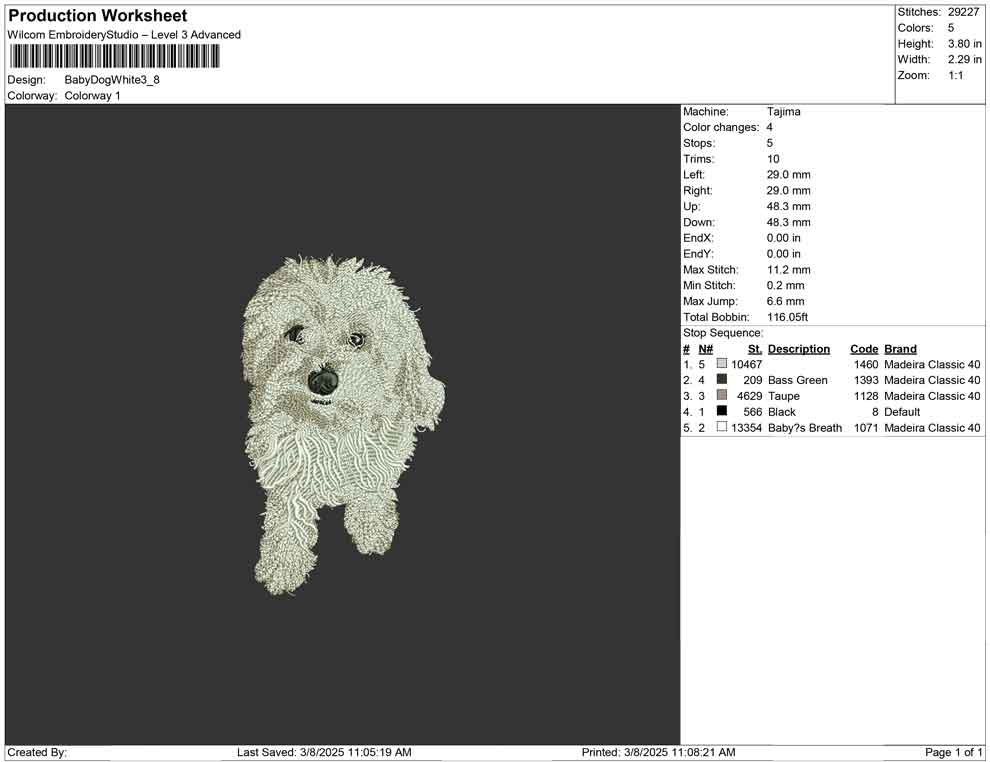The width and height of the screenshot is (990, 762).
Task: Select the Taupe color swatch
Action: [722, 396]
